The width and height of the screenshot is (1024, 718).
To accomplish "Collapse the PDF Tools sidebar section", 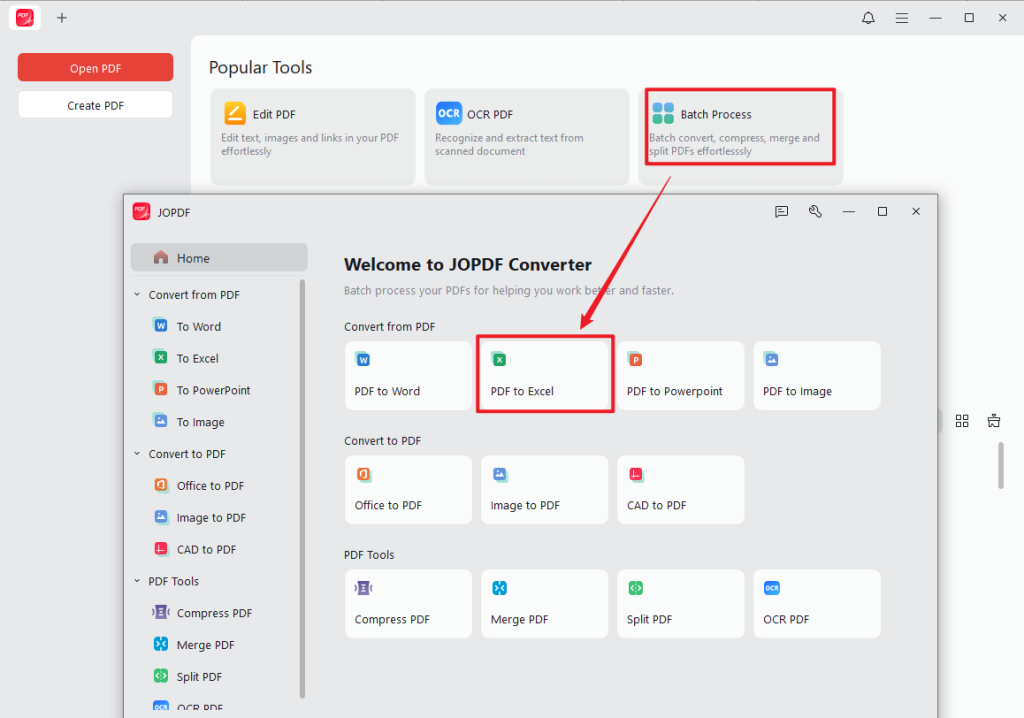I will point(137,581).
